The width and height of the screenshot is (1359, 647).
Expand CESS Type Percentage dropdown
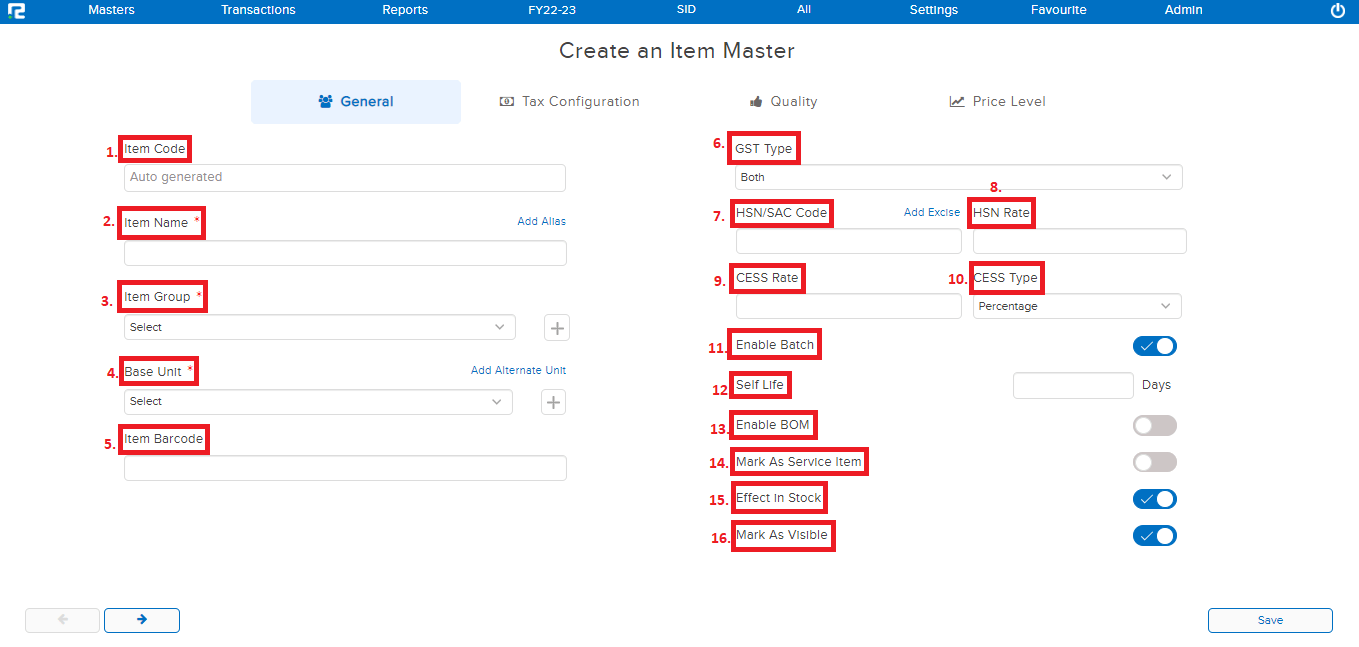click(1076, 306)
